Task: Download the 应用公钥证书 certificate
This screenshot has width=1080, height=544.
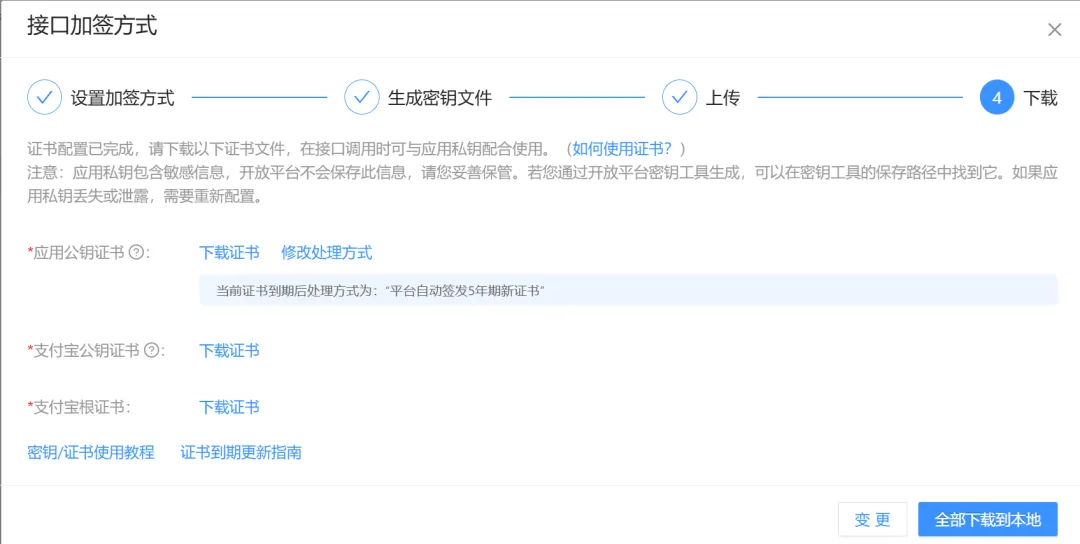Action: [229, 253]
